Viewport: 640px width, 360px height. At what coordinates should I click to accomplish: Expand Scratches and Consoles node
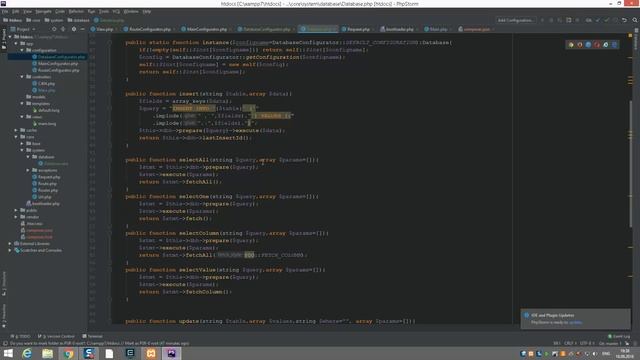pos(10,250)
